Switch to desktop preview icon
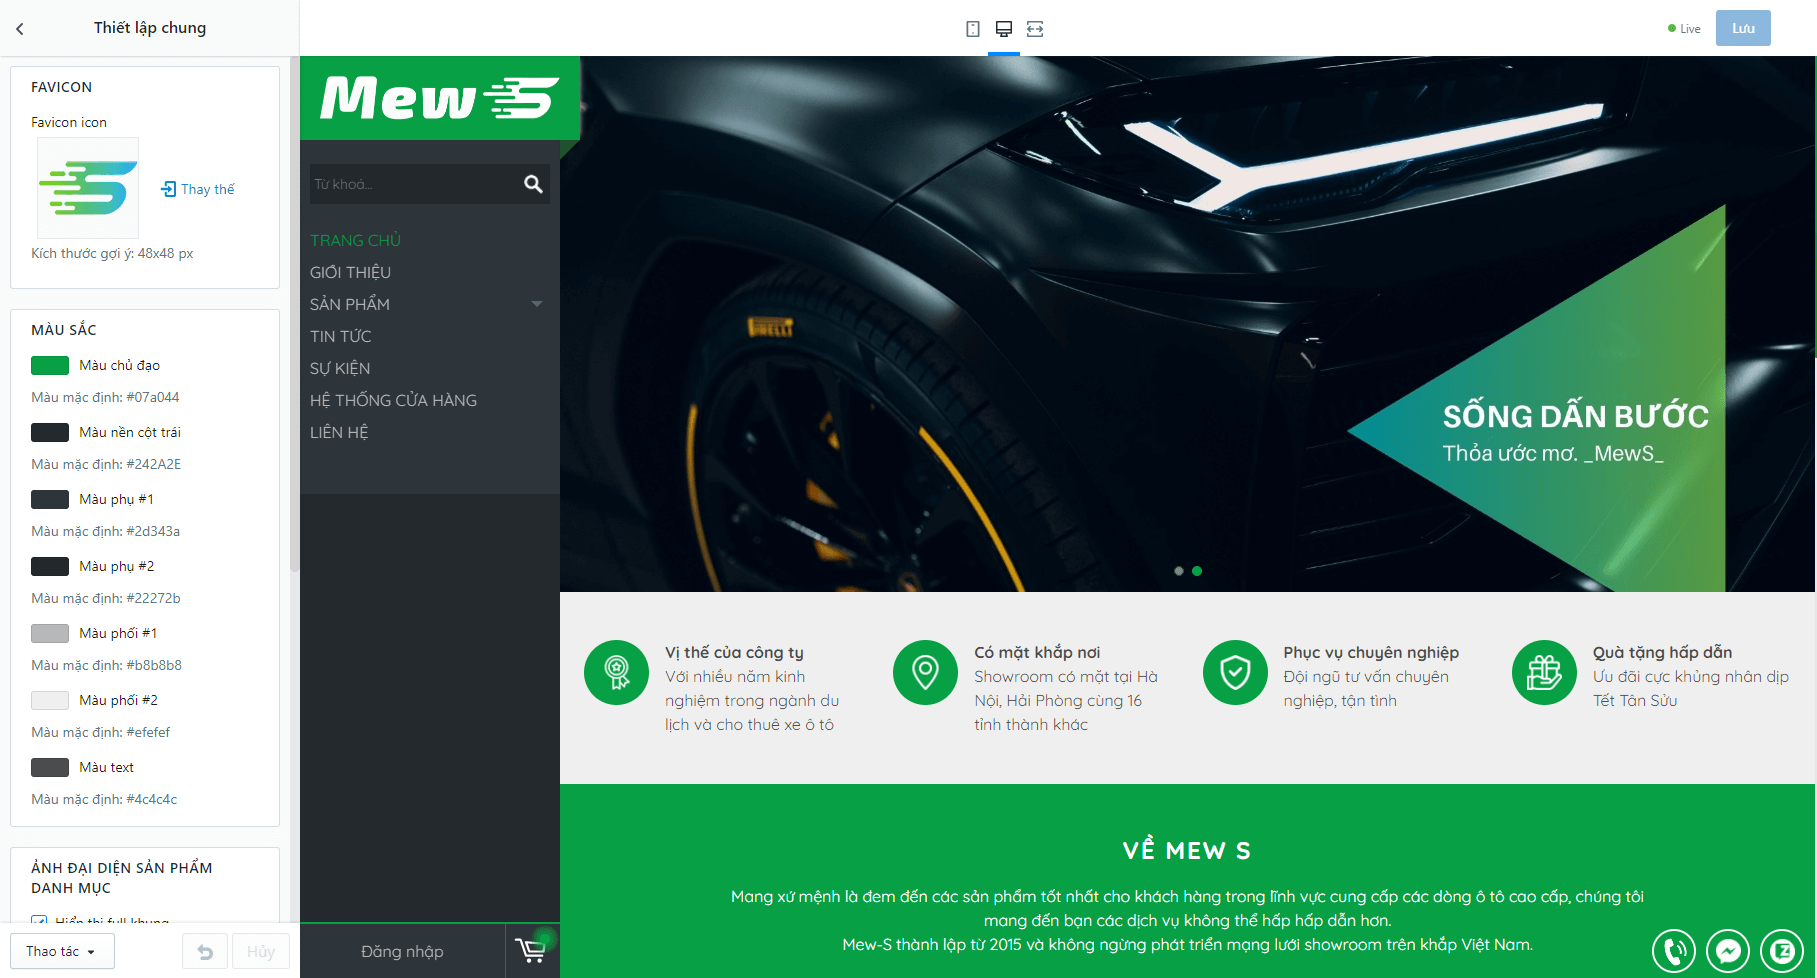The width and height of the screenshot is (1817, 978). 1004,29
